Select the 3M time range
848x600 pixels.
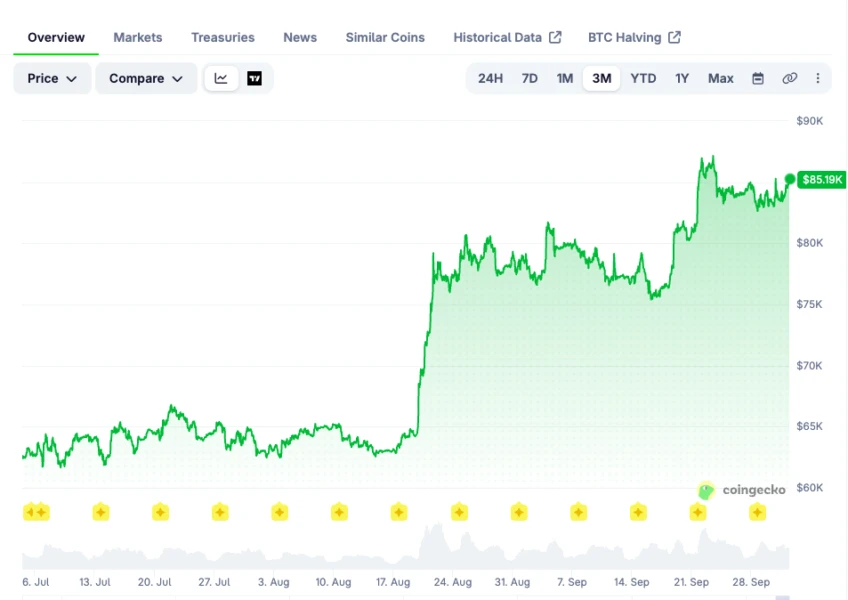(601, 78)
